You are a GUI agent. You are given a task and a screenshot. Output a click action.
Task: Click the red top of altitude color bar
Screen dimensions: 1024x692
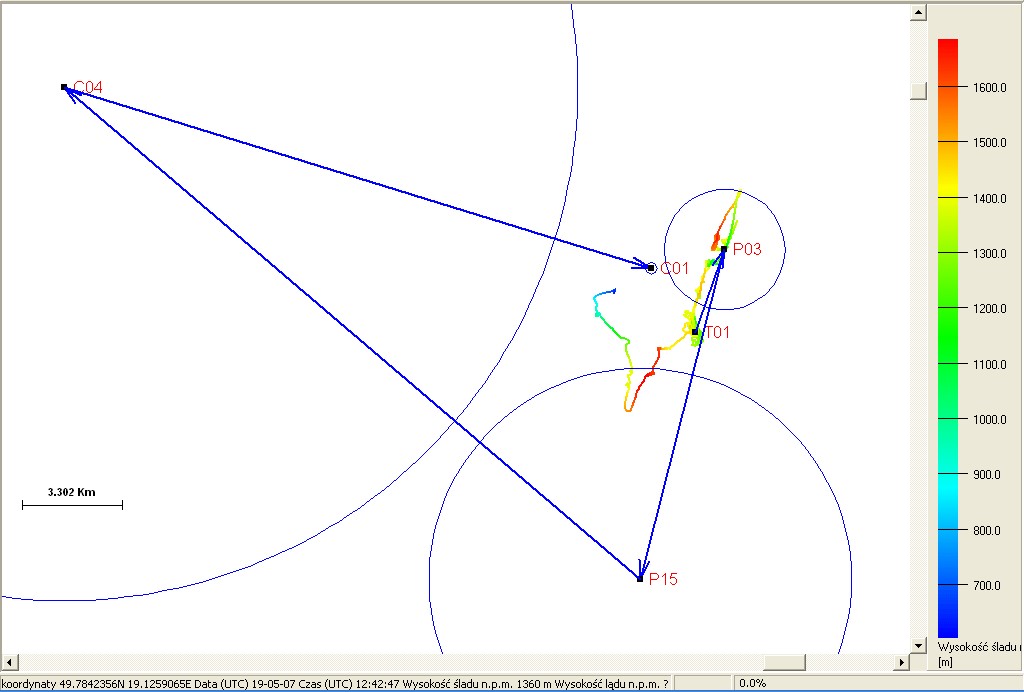tap(948, 44)
